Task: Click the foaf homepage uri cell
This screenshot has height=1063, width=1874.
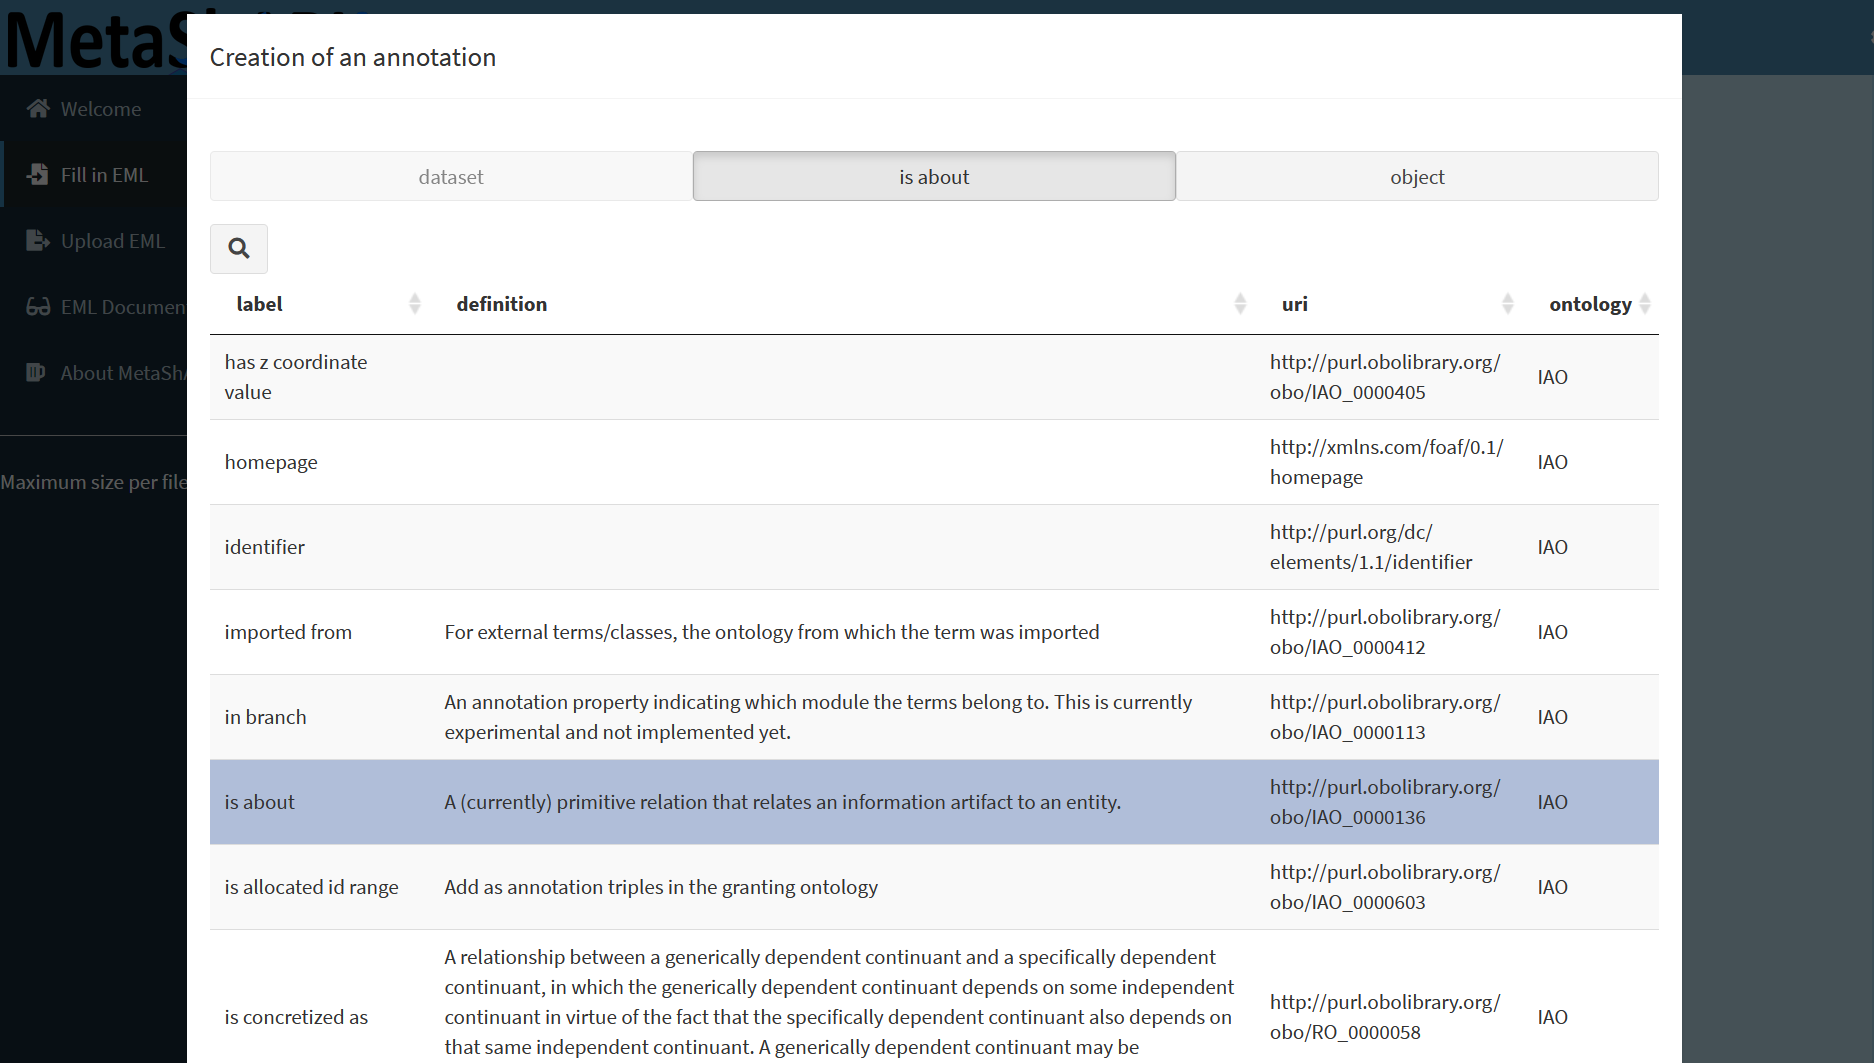Action: [x=1389, y=462]
